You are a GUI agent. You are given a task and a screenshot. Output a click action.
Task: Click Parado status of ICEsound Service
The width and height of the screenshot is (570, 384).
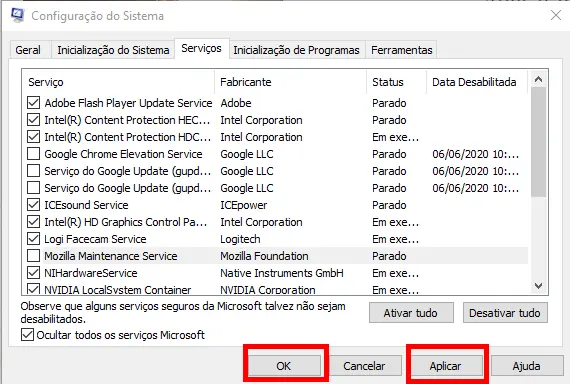click(x=389, y=205)
